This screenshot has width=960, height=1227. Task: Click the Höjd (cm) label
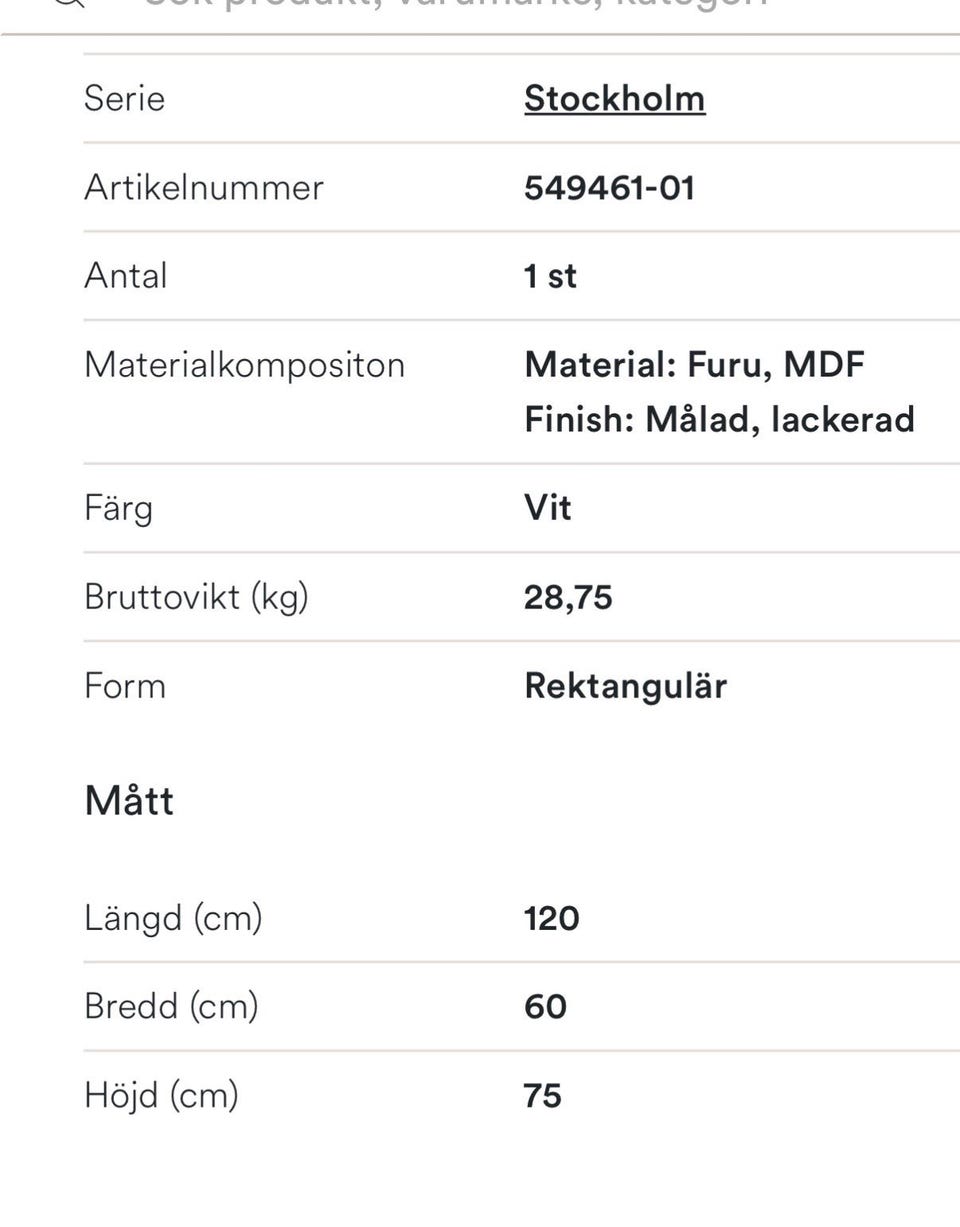[161, 1096]
